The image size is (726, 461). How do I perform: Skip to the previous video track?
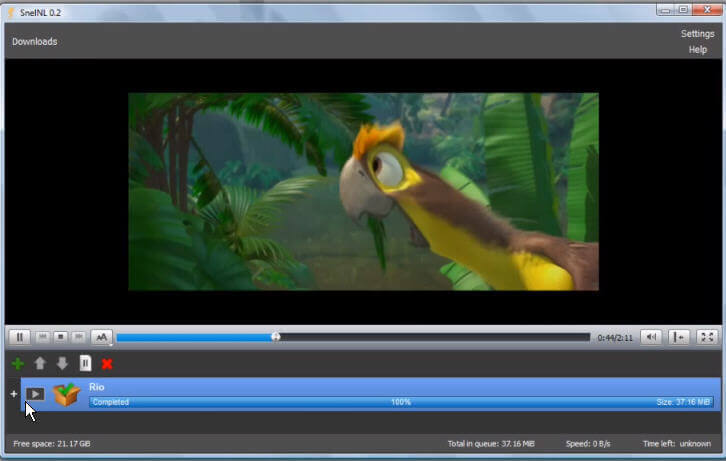(x=43, y=337)
